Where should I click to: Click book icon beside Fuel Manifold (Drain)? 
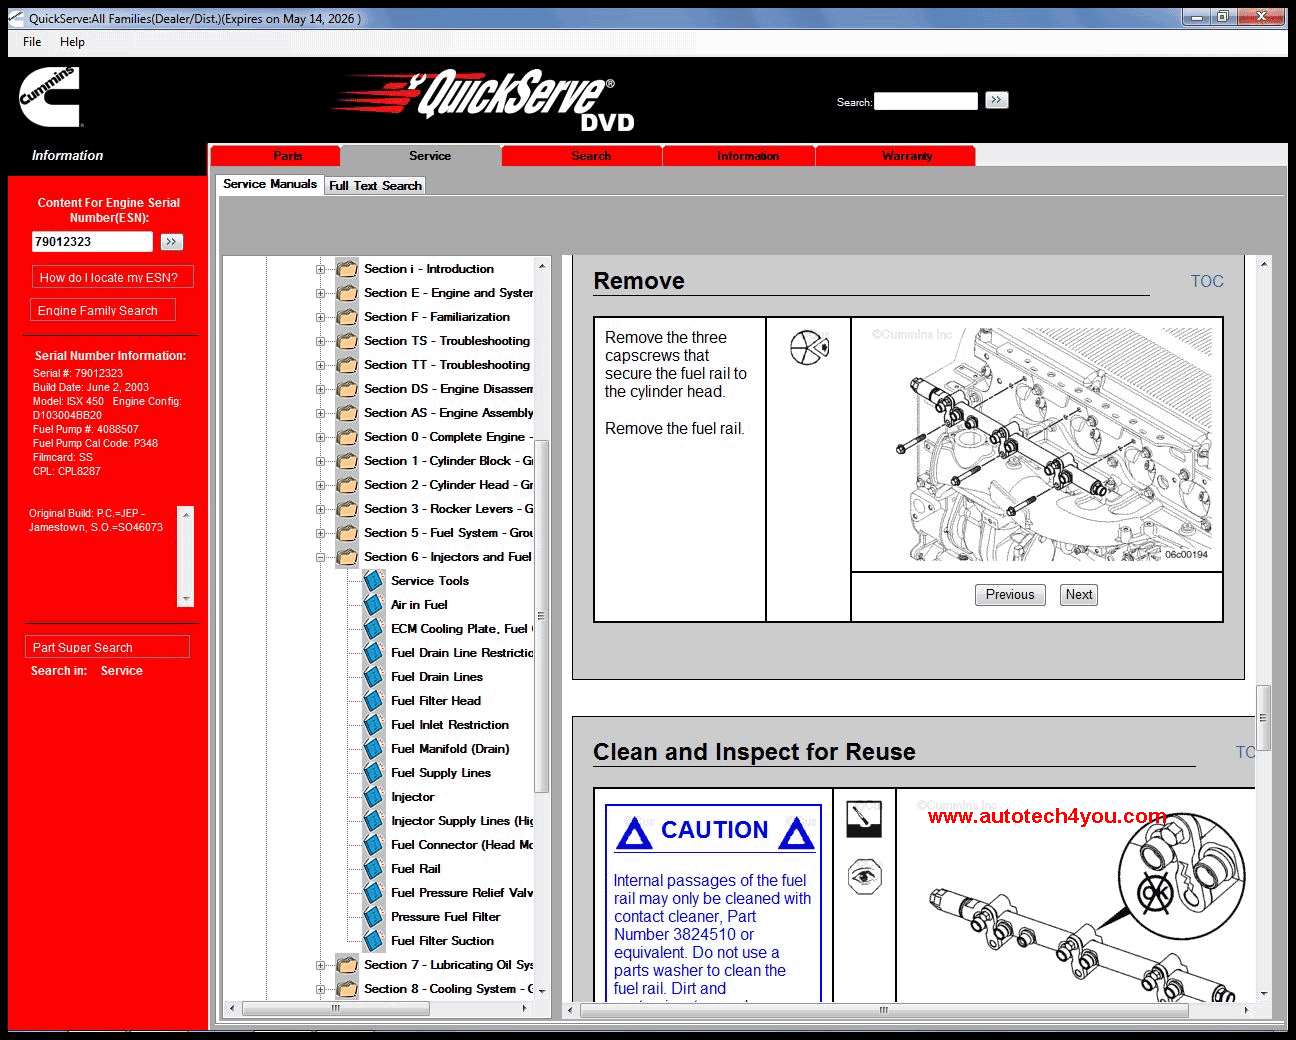pos(374,749)
